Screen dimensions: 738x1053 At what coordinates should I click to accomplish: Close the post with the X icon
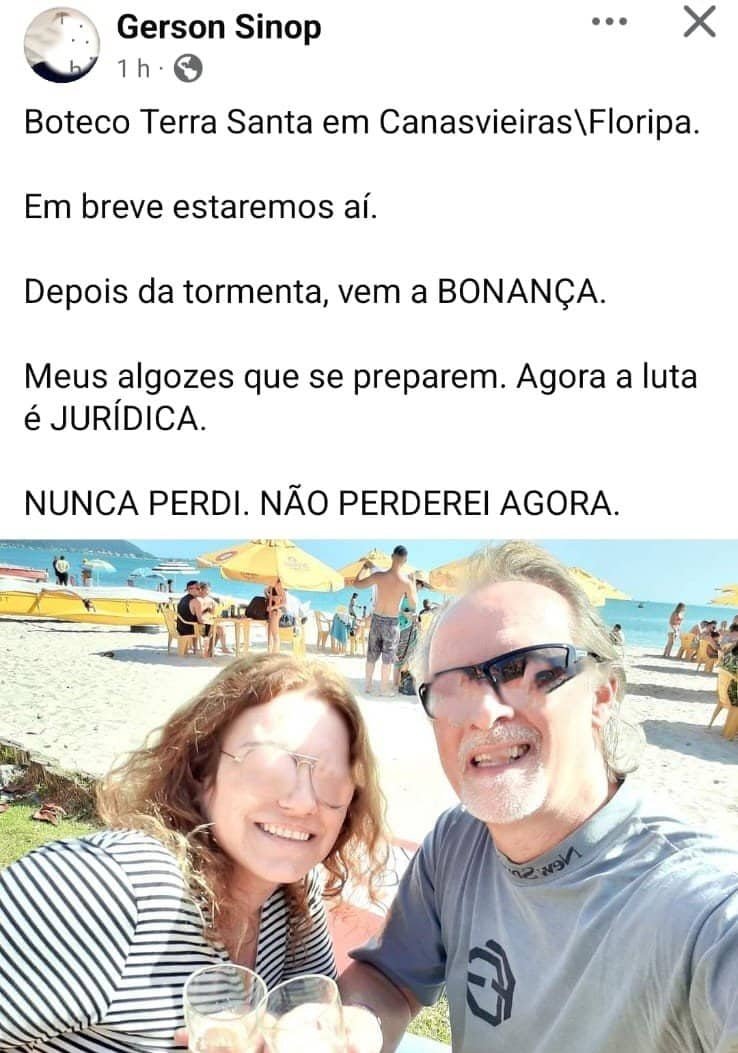700,21
